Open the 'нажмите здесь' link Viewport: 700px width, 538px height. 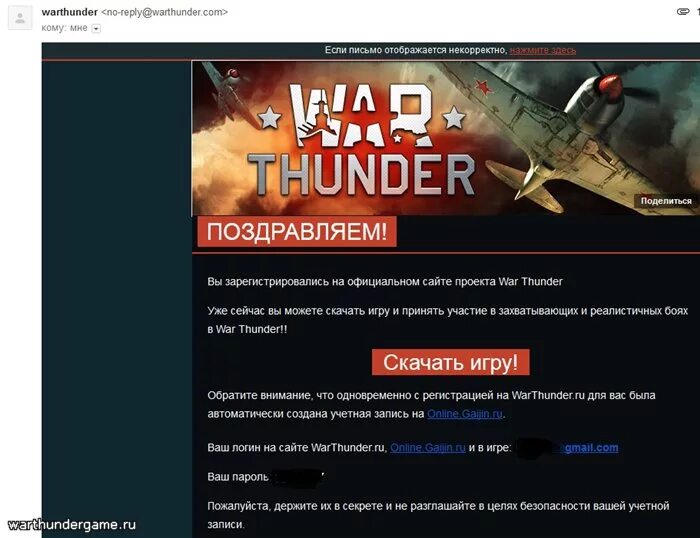542,50
